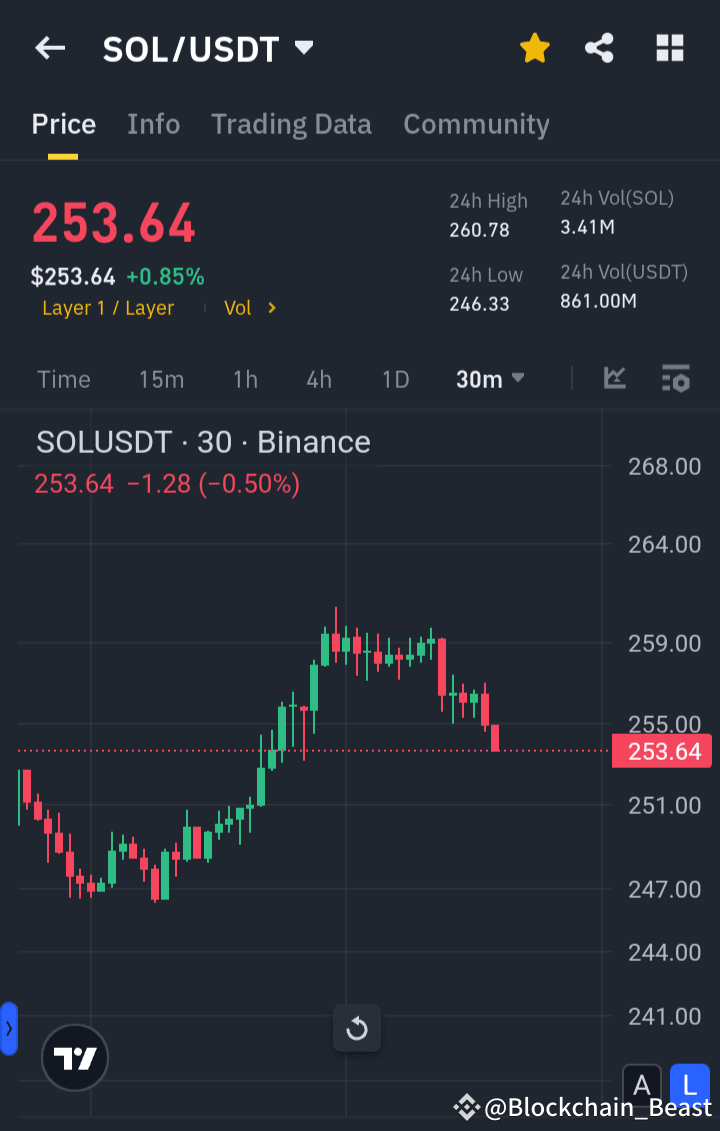This screenshot has width=720, height=1131.
Task: Open the markets grid icon
Action: click(669, 47)
